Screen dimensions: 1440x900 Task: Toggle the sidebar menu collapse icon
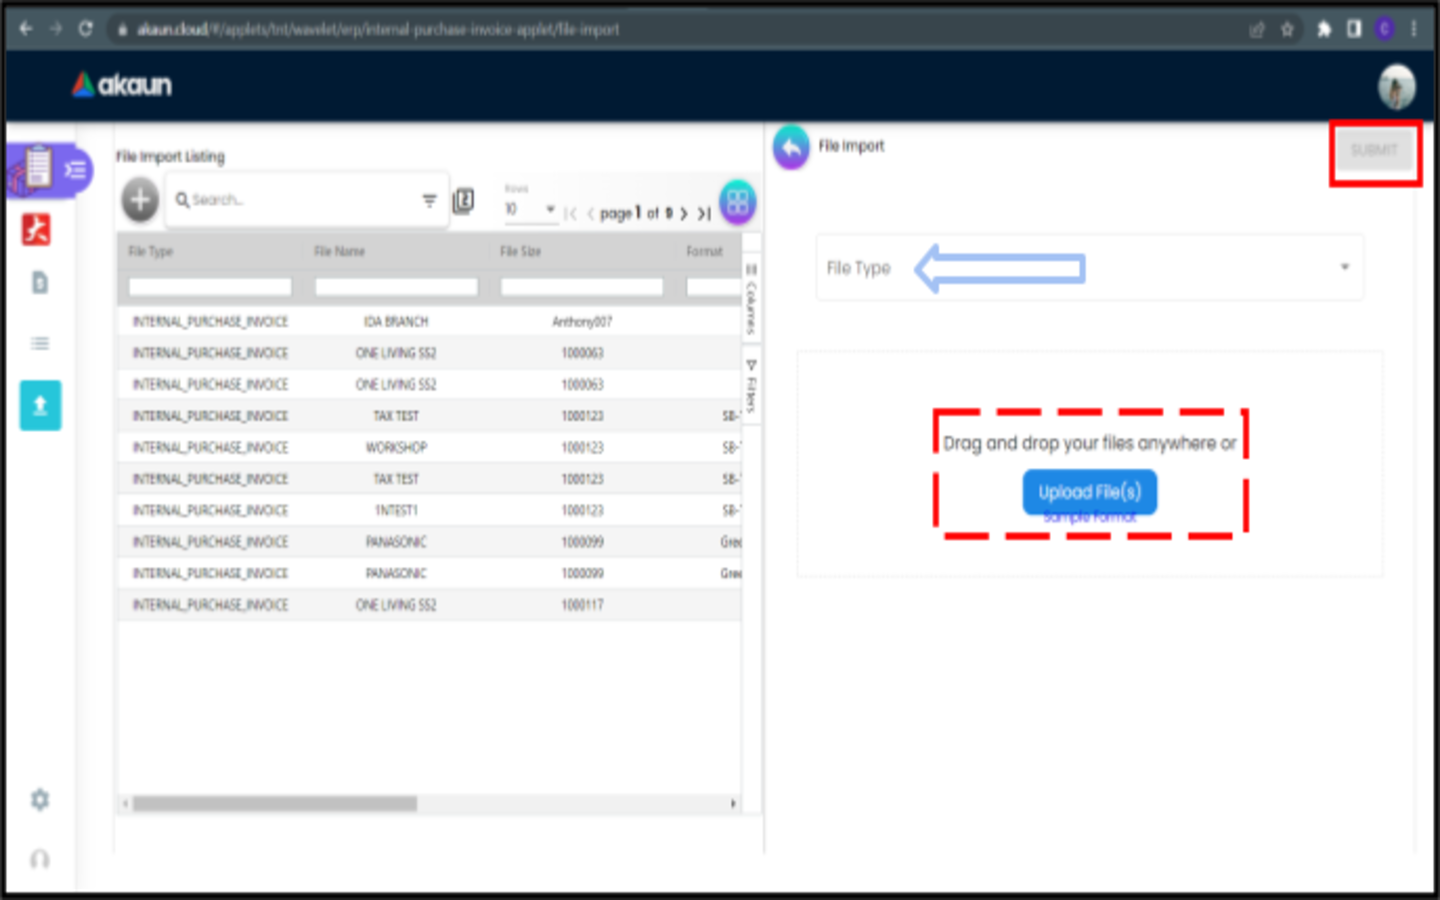tap(76, 170)
